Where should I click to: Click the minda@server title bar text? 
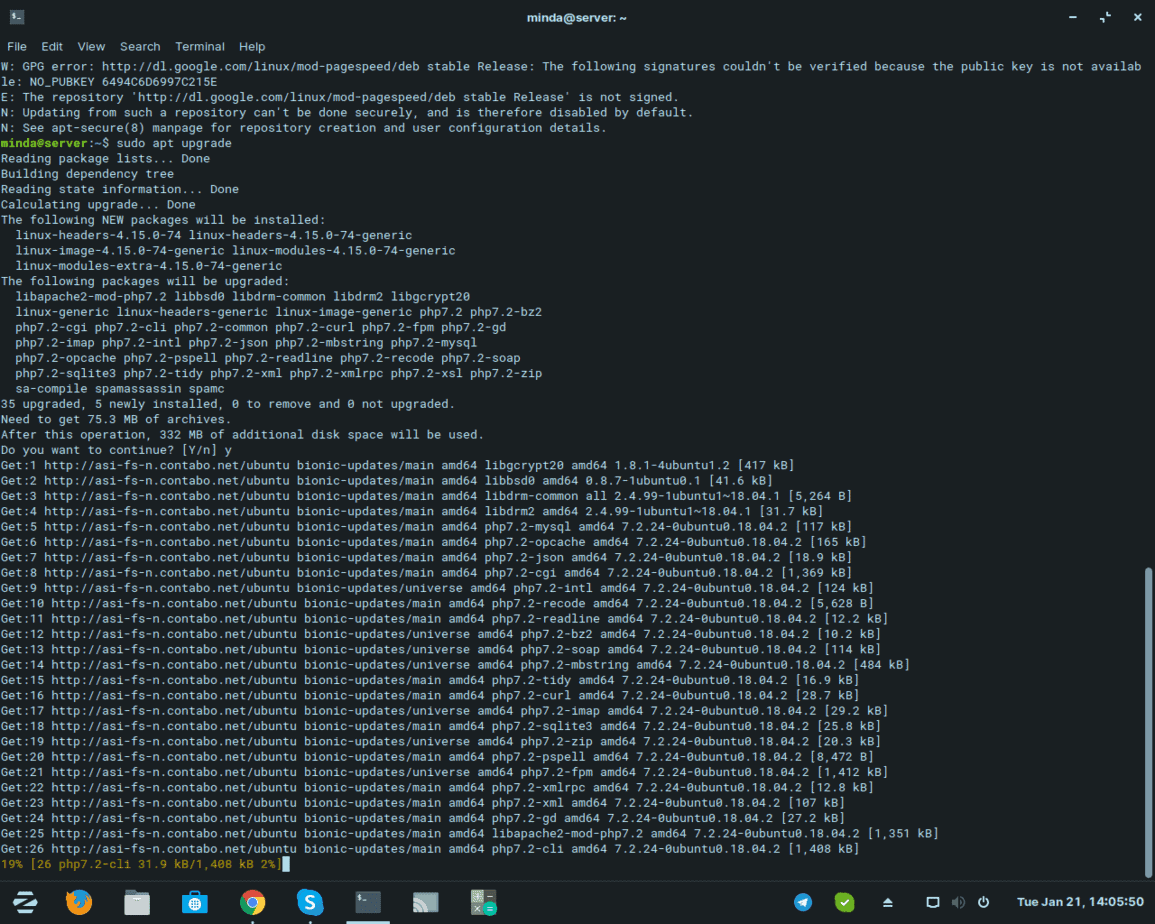(x=577, y=18)
